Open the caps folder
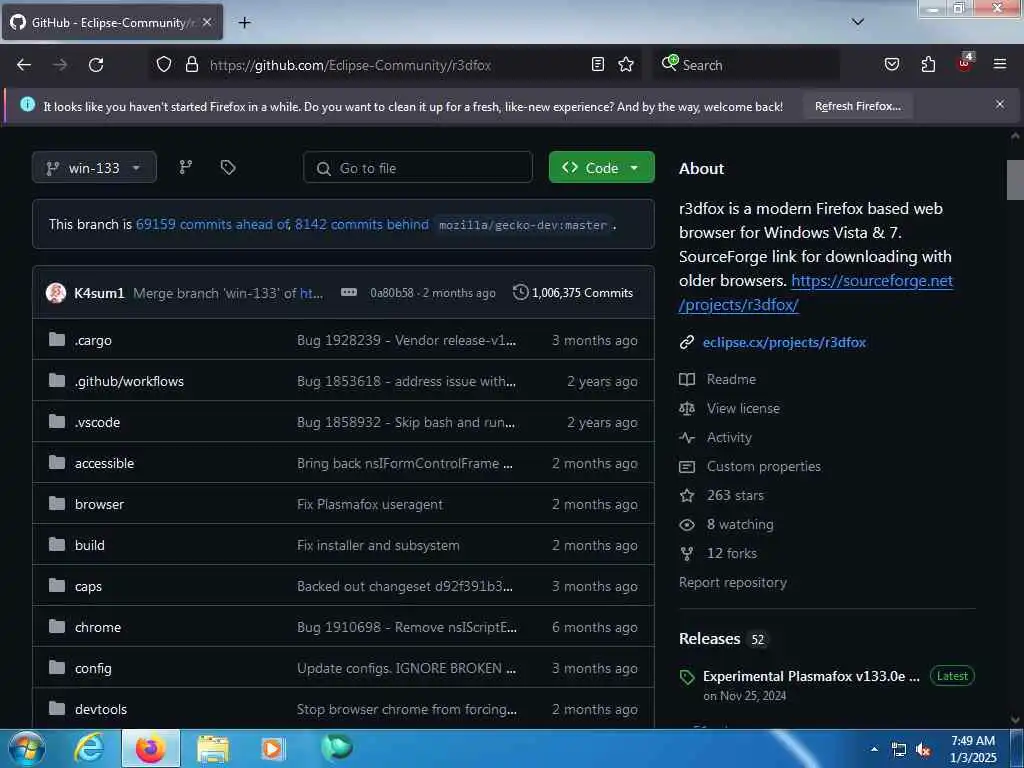This screenshot has width=1024, height=768. pos(88,586)
